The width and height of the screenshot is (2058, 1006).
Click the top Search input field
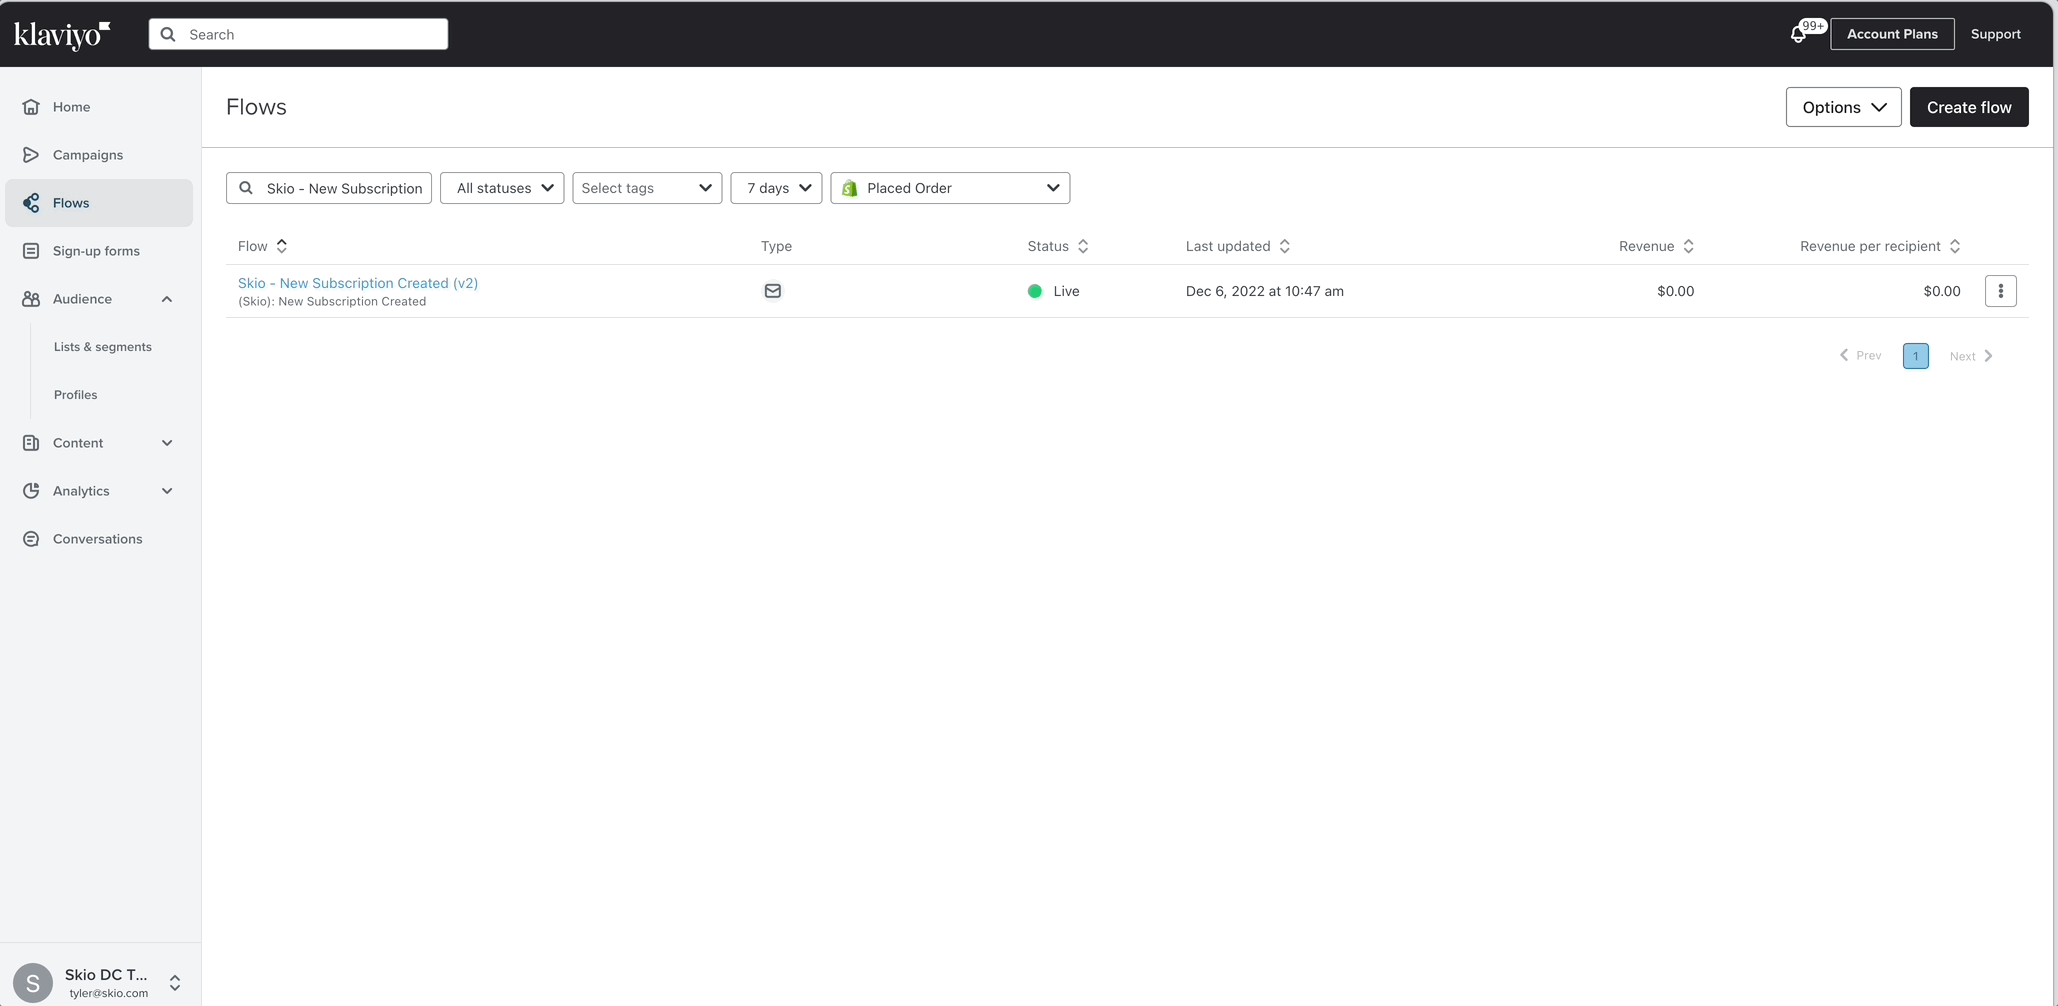(x=298, y=34)
